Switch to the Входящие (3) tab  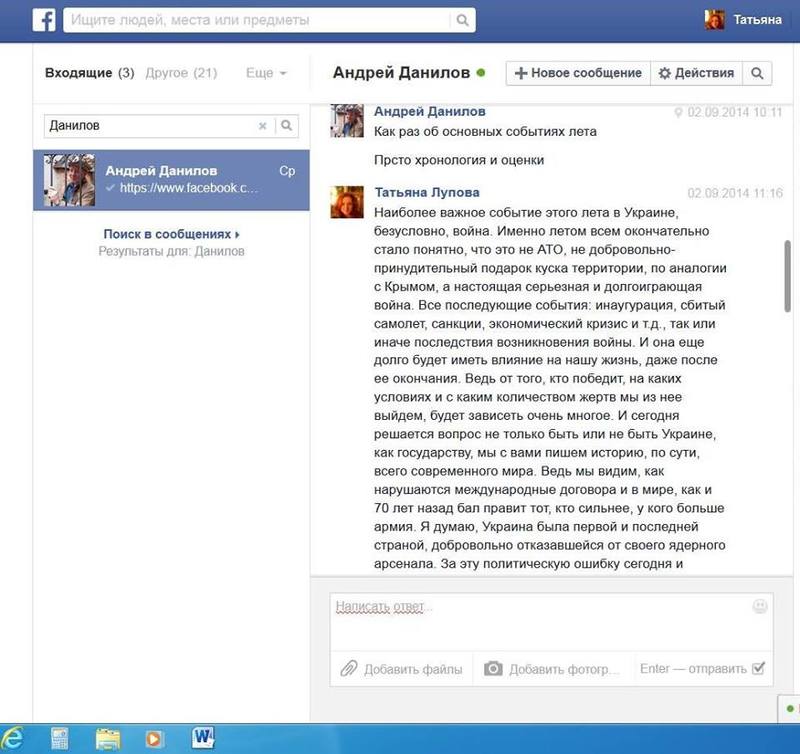pos(90,73)
